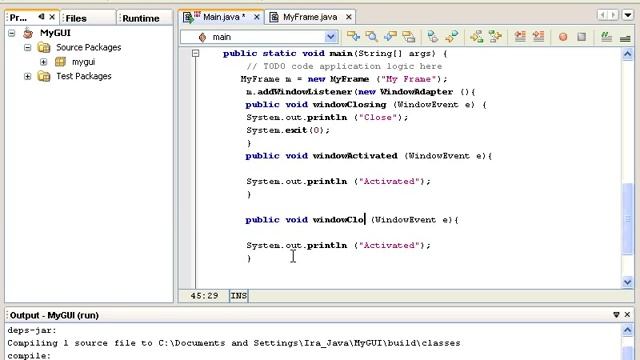The height and width of the screenshot is (360, 640).
Task: Stop macro recording with the gray square icon
Action: pyautogui.click(x=582, y=37)
